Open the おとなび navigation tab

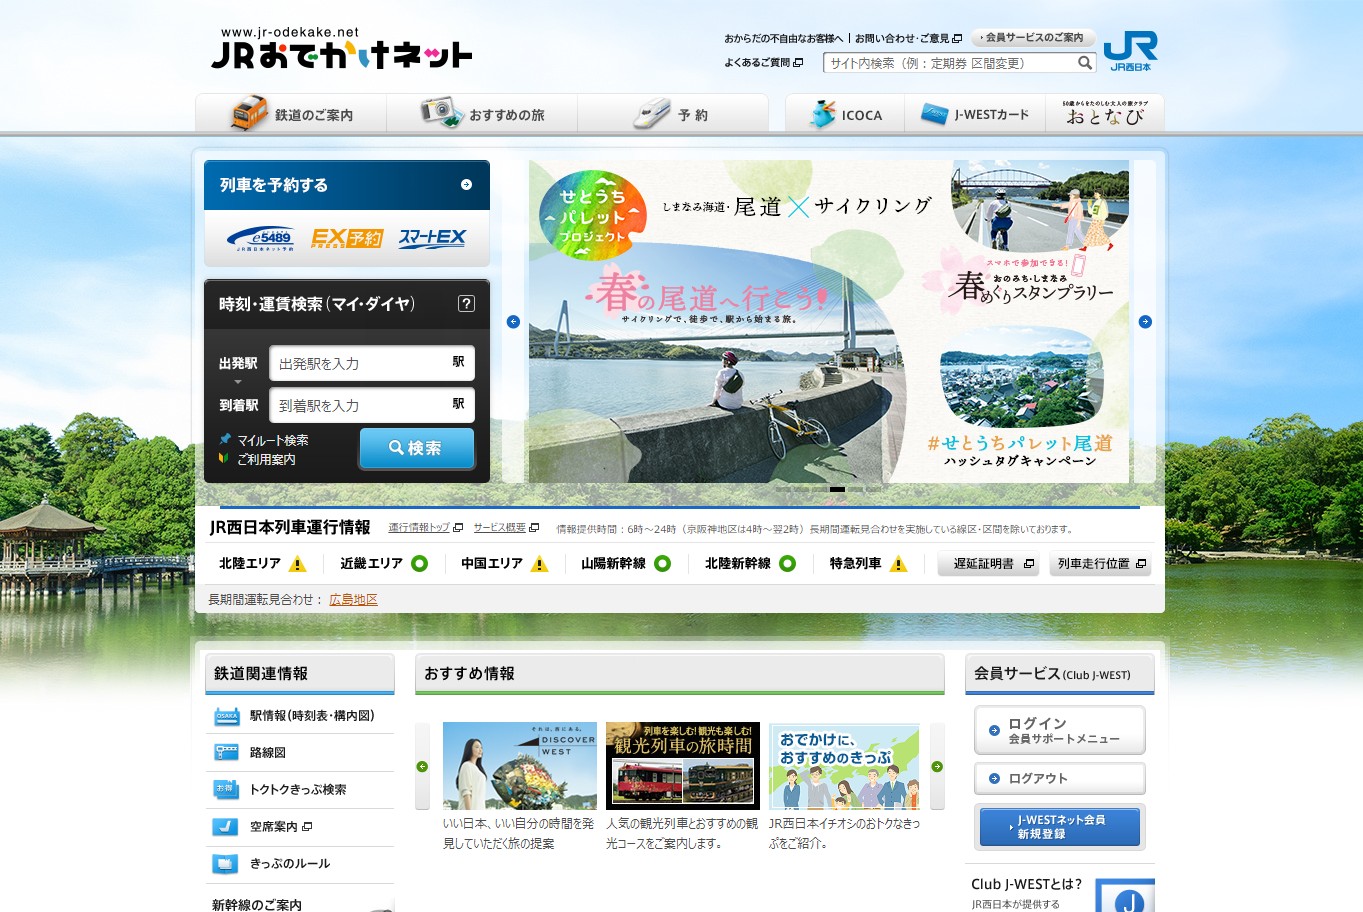coord(1105,114)
